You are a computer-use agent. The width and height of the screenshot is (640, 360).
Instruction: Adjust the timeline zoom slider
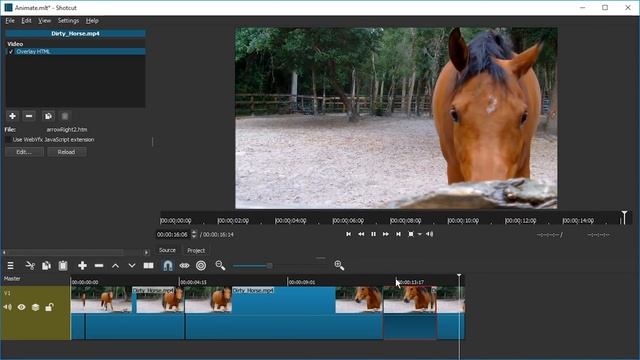pyautogui.click(x=269, y=266)
